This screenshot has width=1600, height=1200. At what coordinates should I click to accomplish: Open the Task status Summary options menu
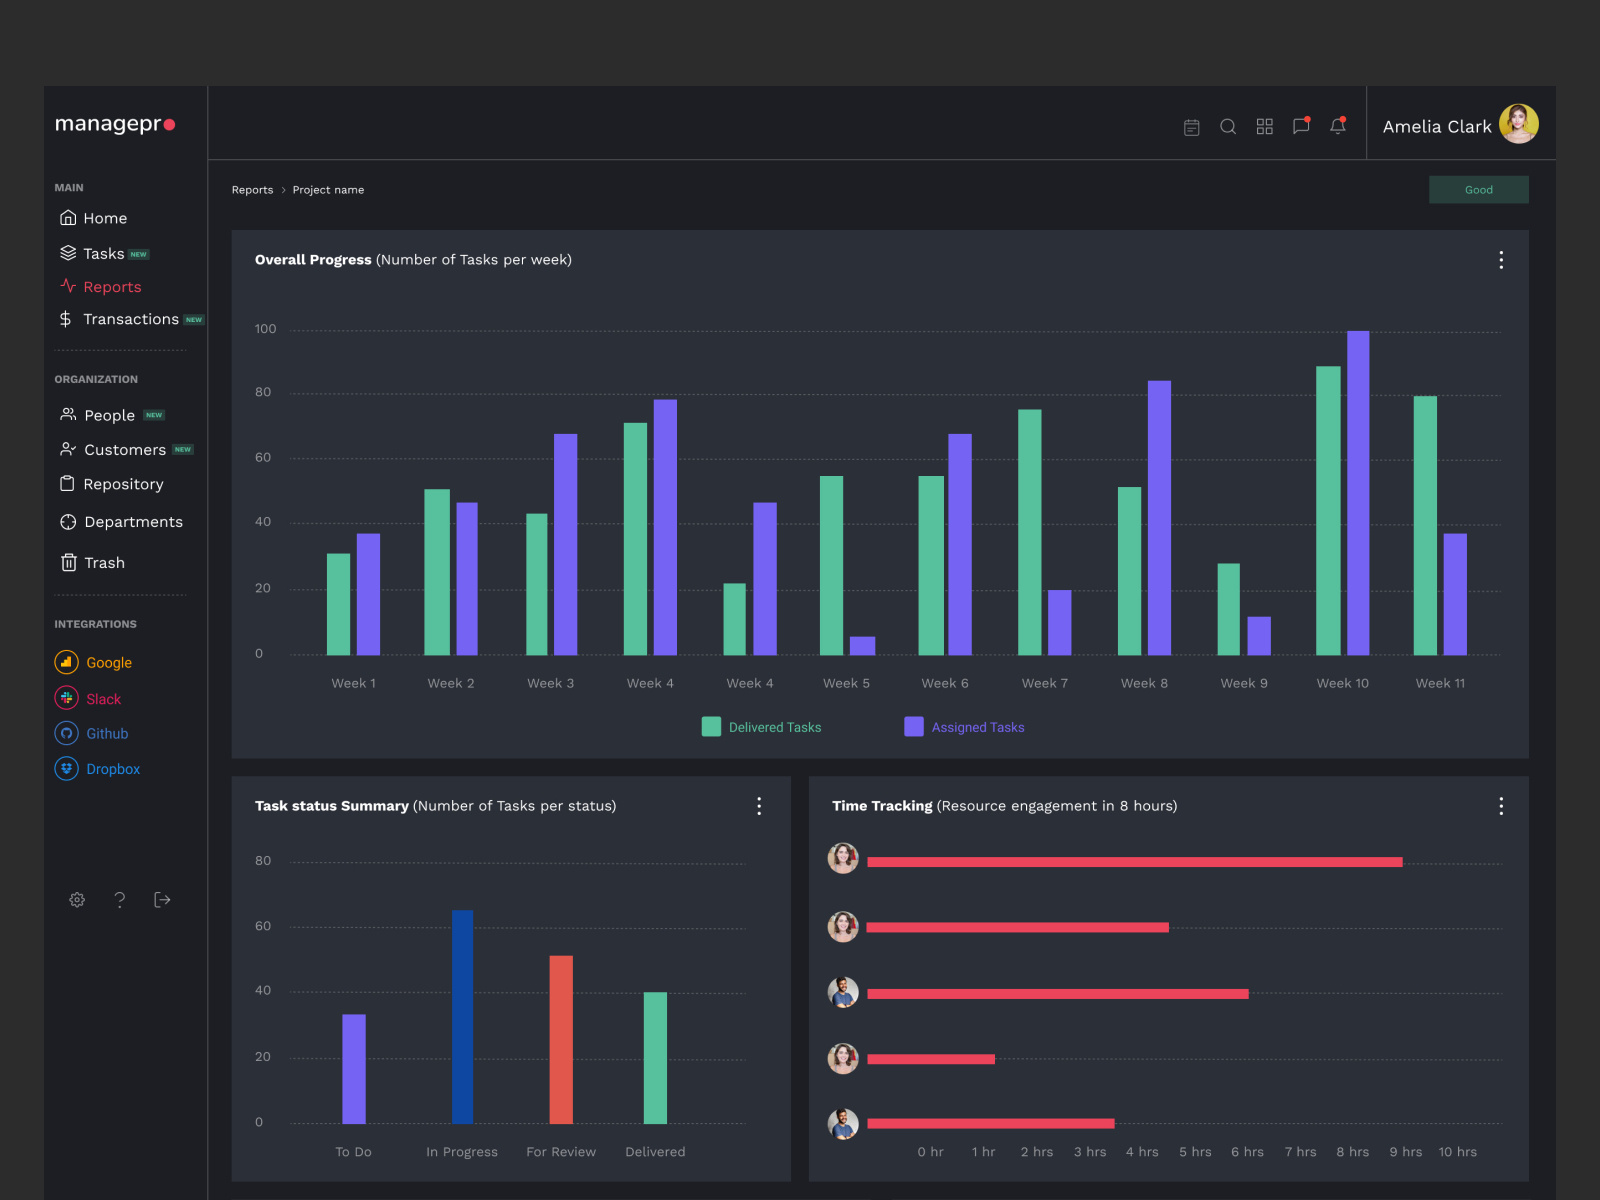click(x=759, y=806)
